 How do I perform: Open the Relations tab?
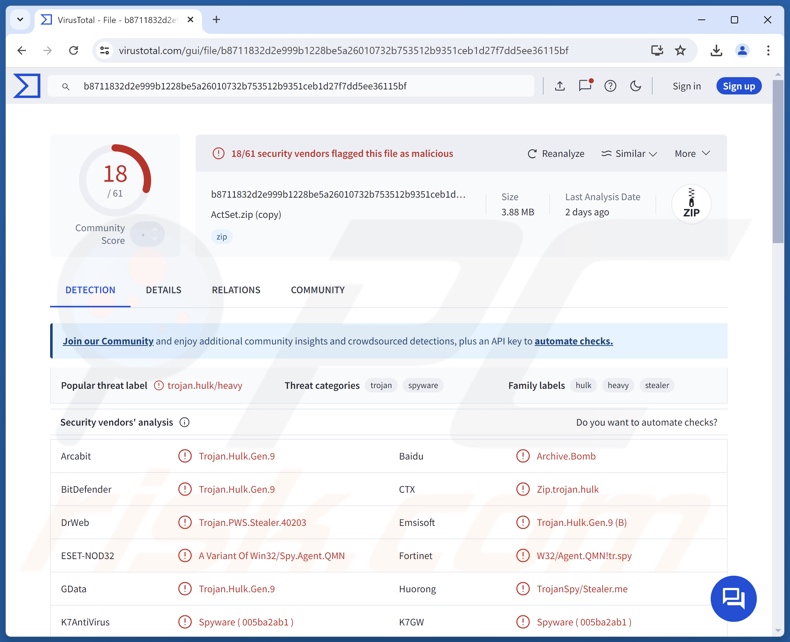[x=236, y=290]
